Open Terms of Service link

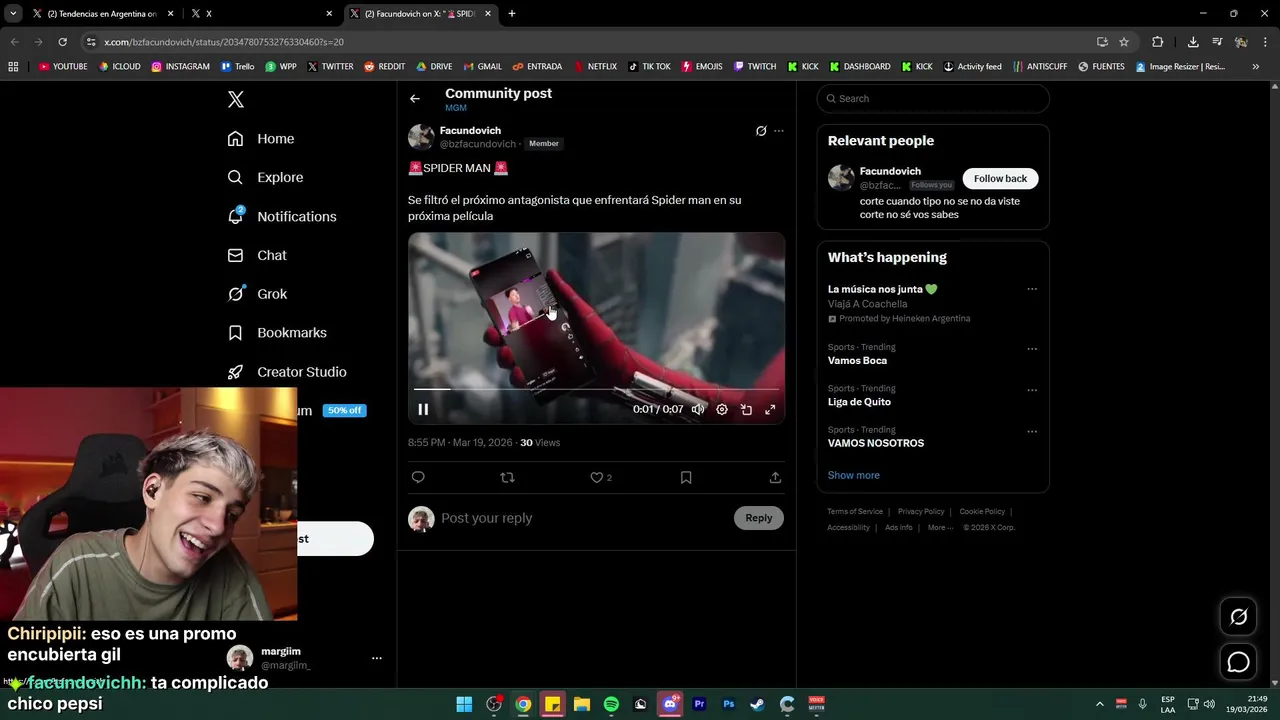point(855,512)
